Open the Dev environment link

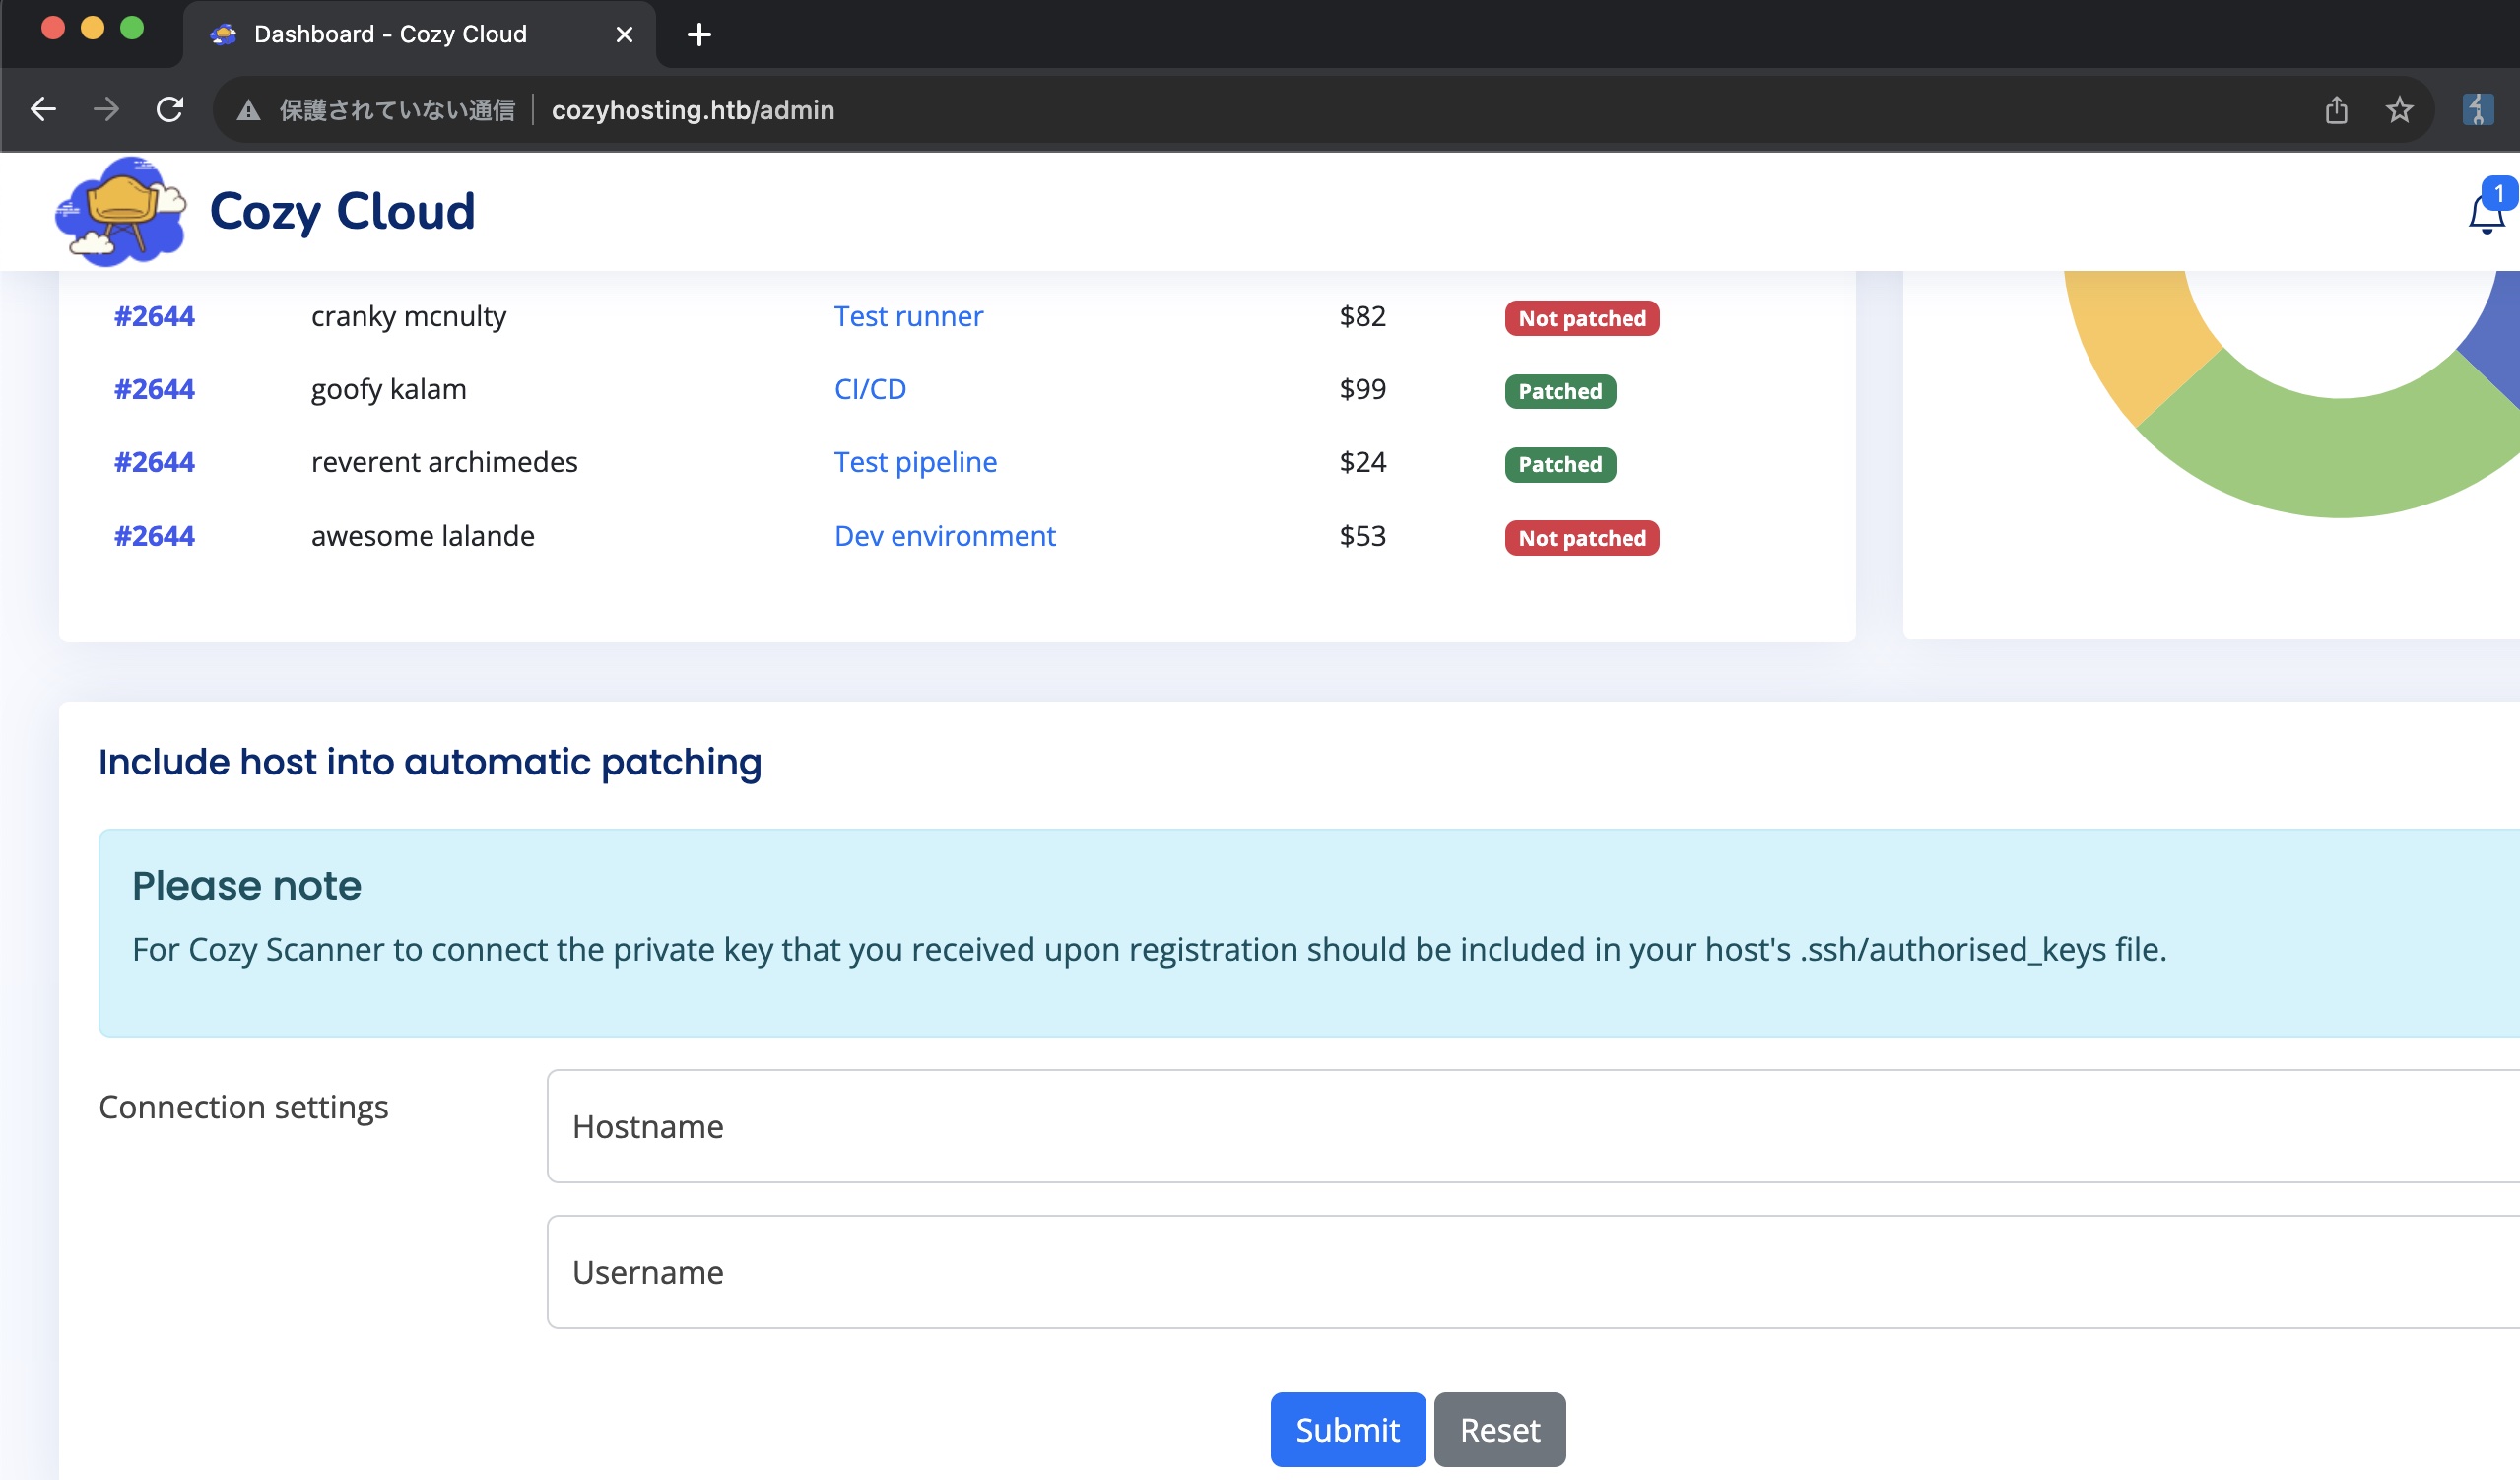tap(944, 536)
